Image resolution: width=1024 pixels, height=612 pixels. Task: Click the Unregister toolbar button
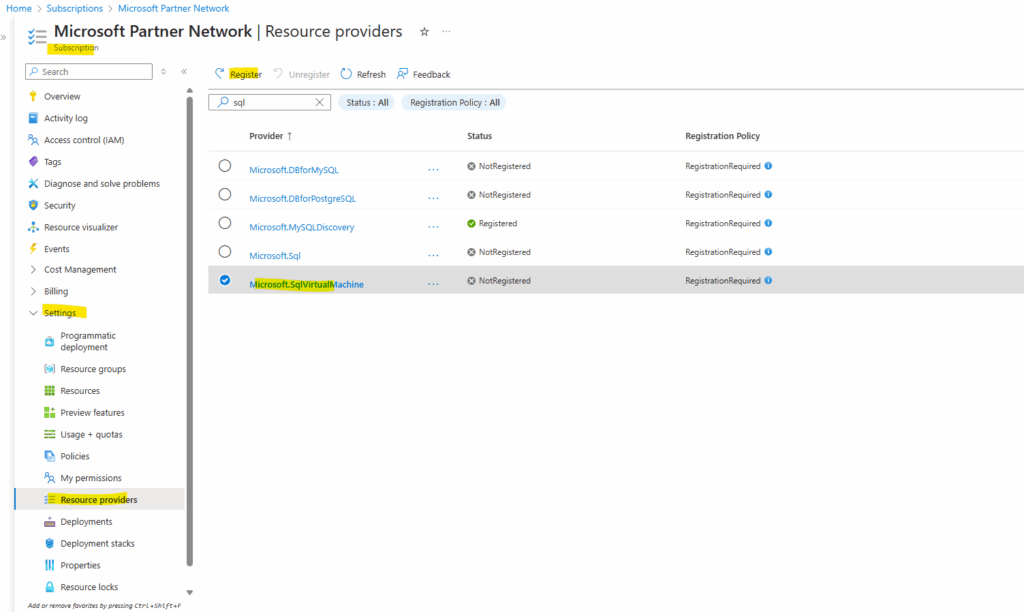[x=302, y=74]
